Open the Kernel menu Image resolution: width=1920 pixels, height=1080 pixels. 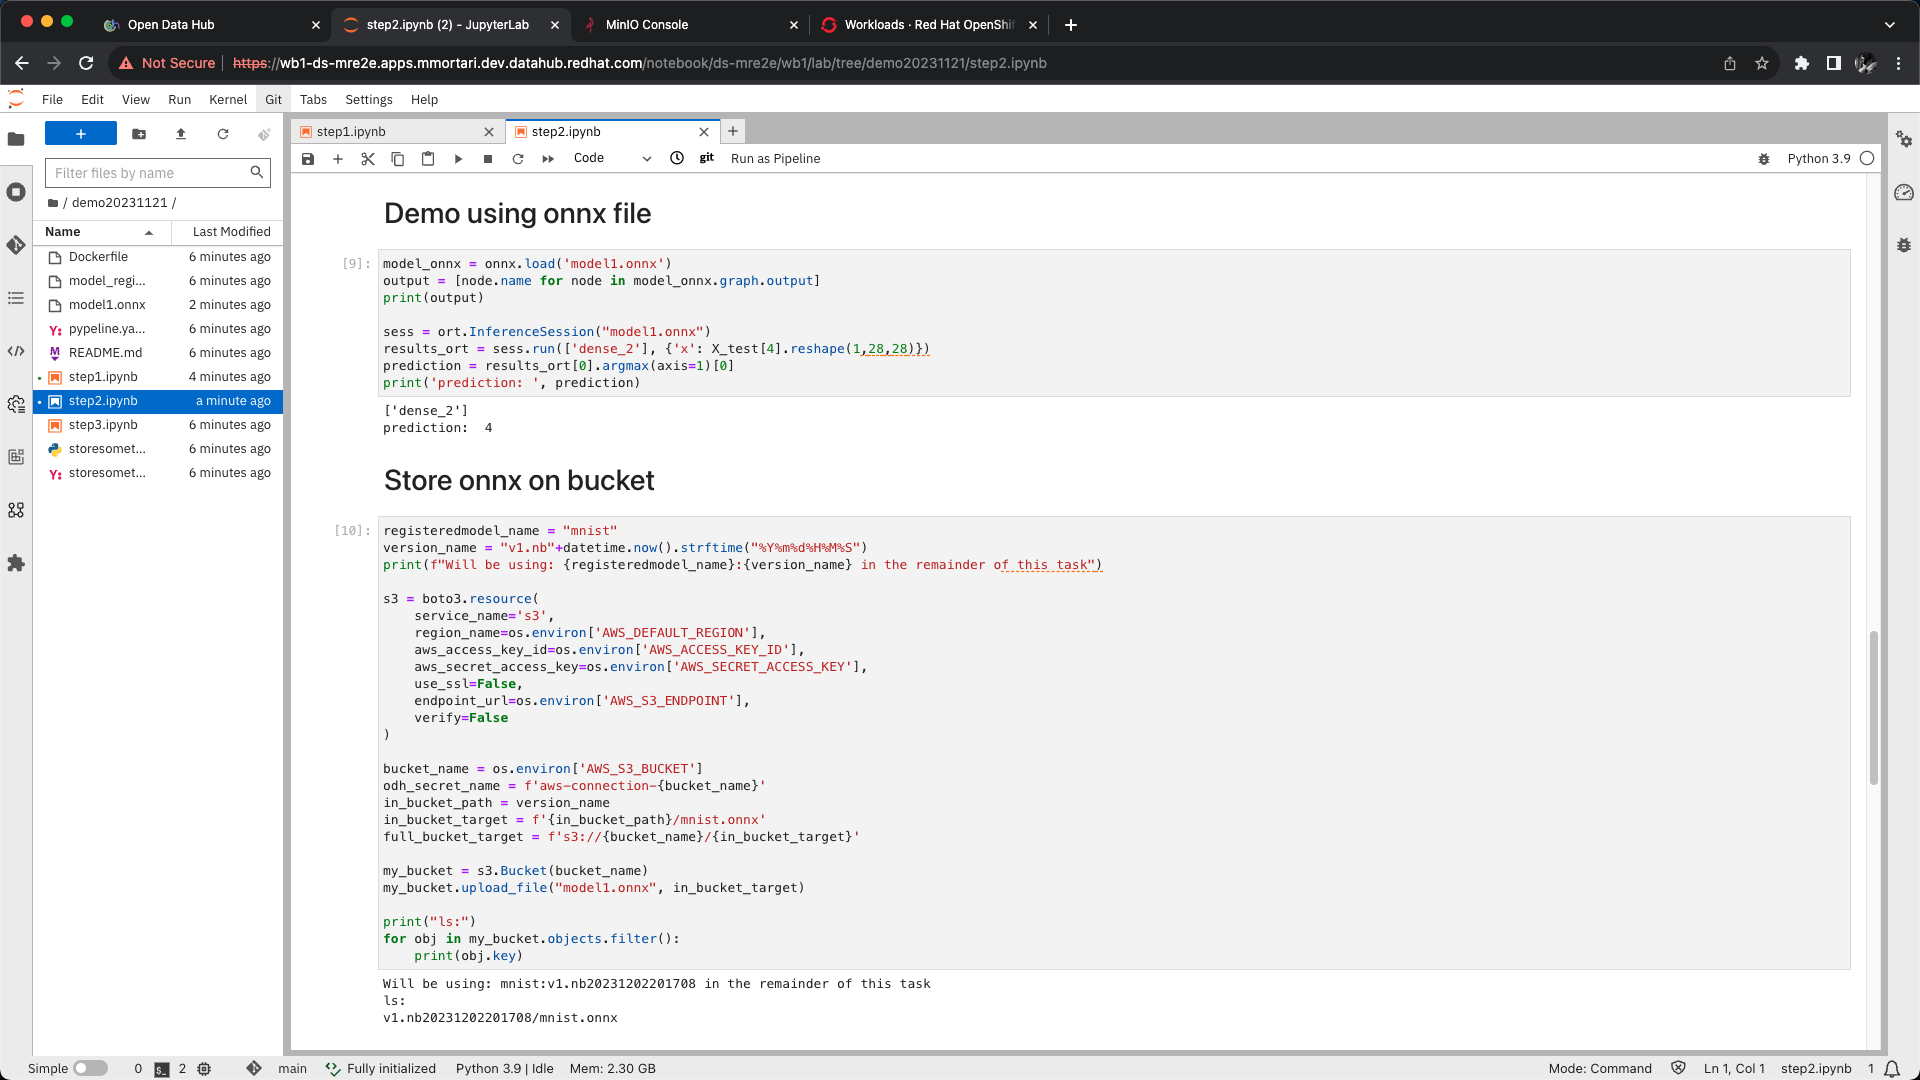pos(227,100)
